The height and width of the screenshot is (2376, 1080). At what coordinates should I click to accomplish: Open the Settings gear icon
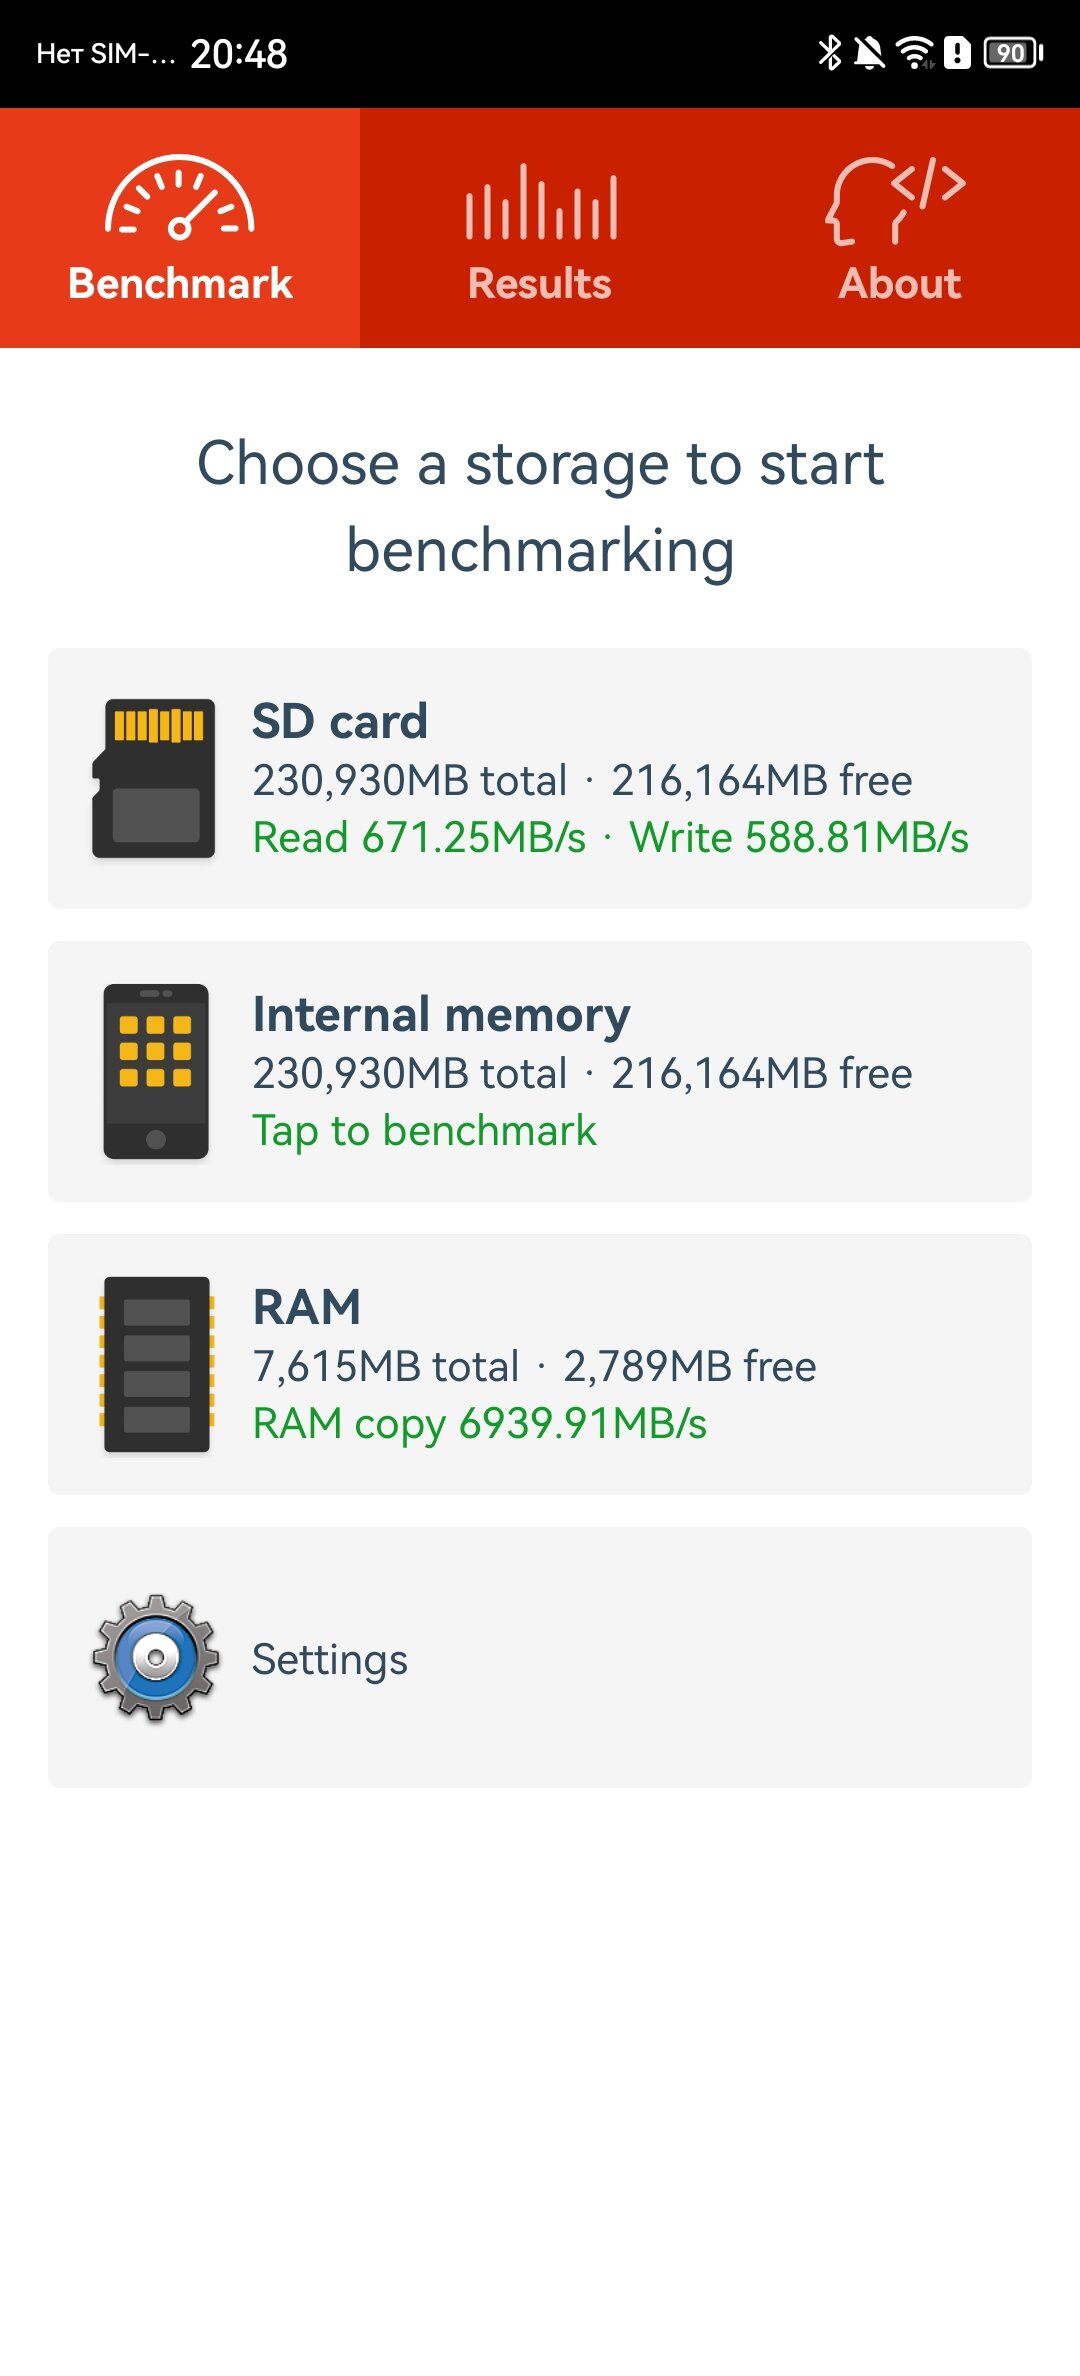click(x=156, y=1657)
